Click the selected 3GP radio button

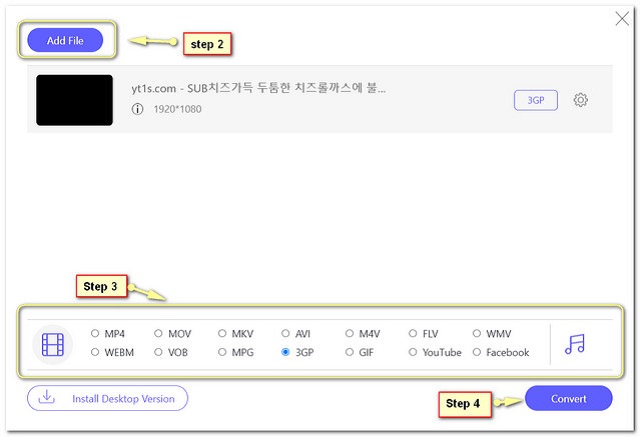pos(286,352)
